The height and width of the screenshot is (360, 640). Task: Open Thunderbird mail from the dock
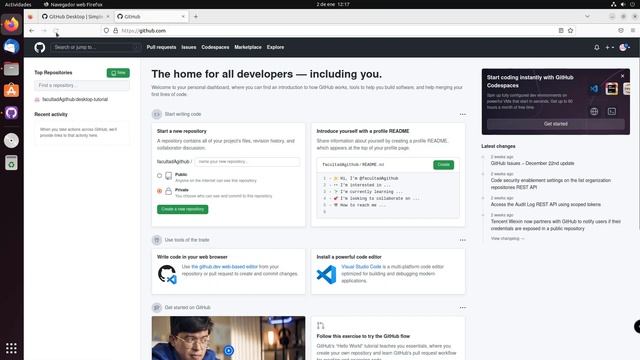11,47
